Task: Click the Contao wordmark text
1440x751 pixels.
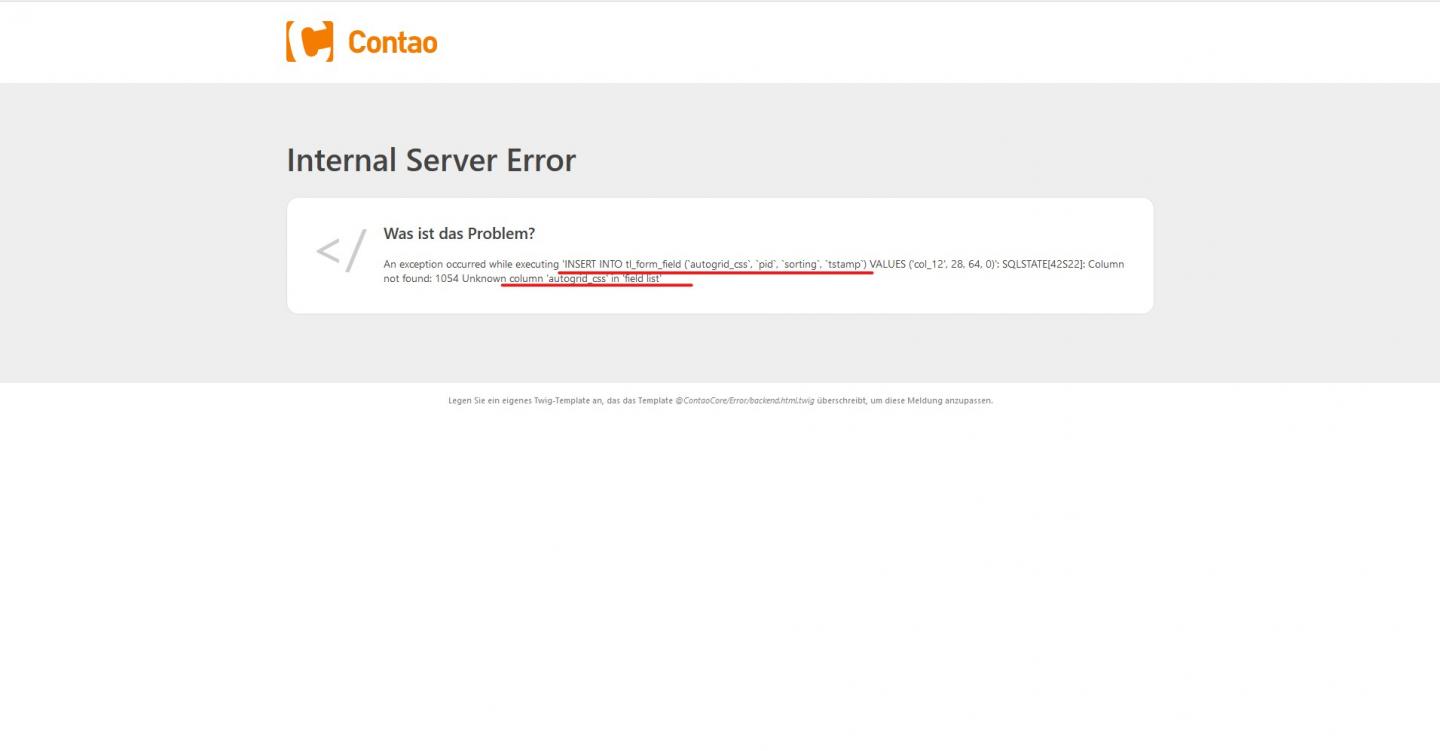Action: (392, 42)
